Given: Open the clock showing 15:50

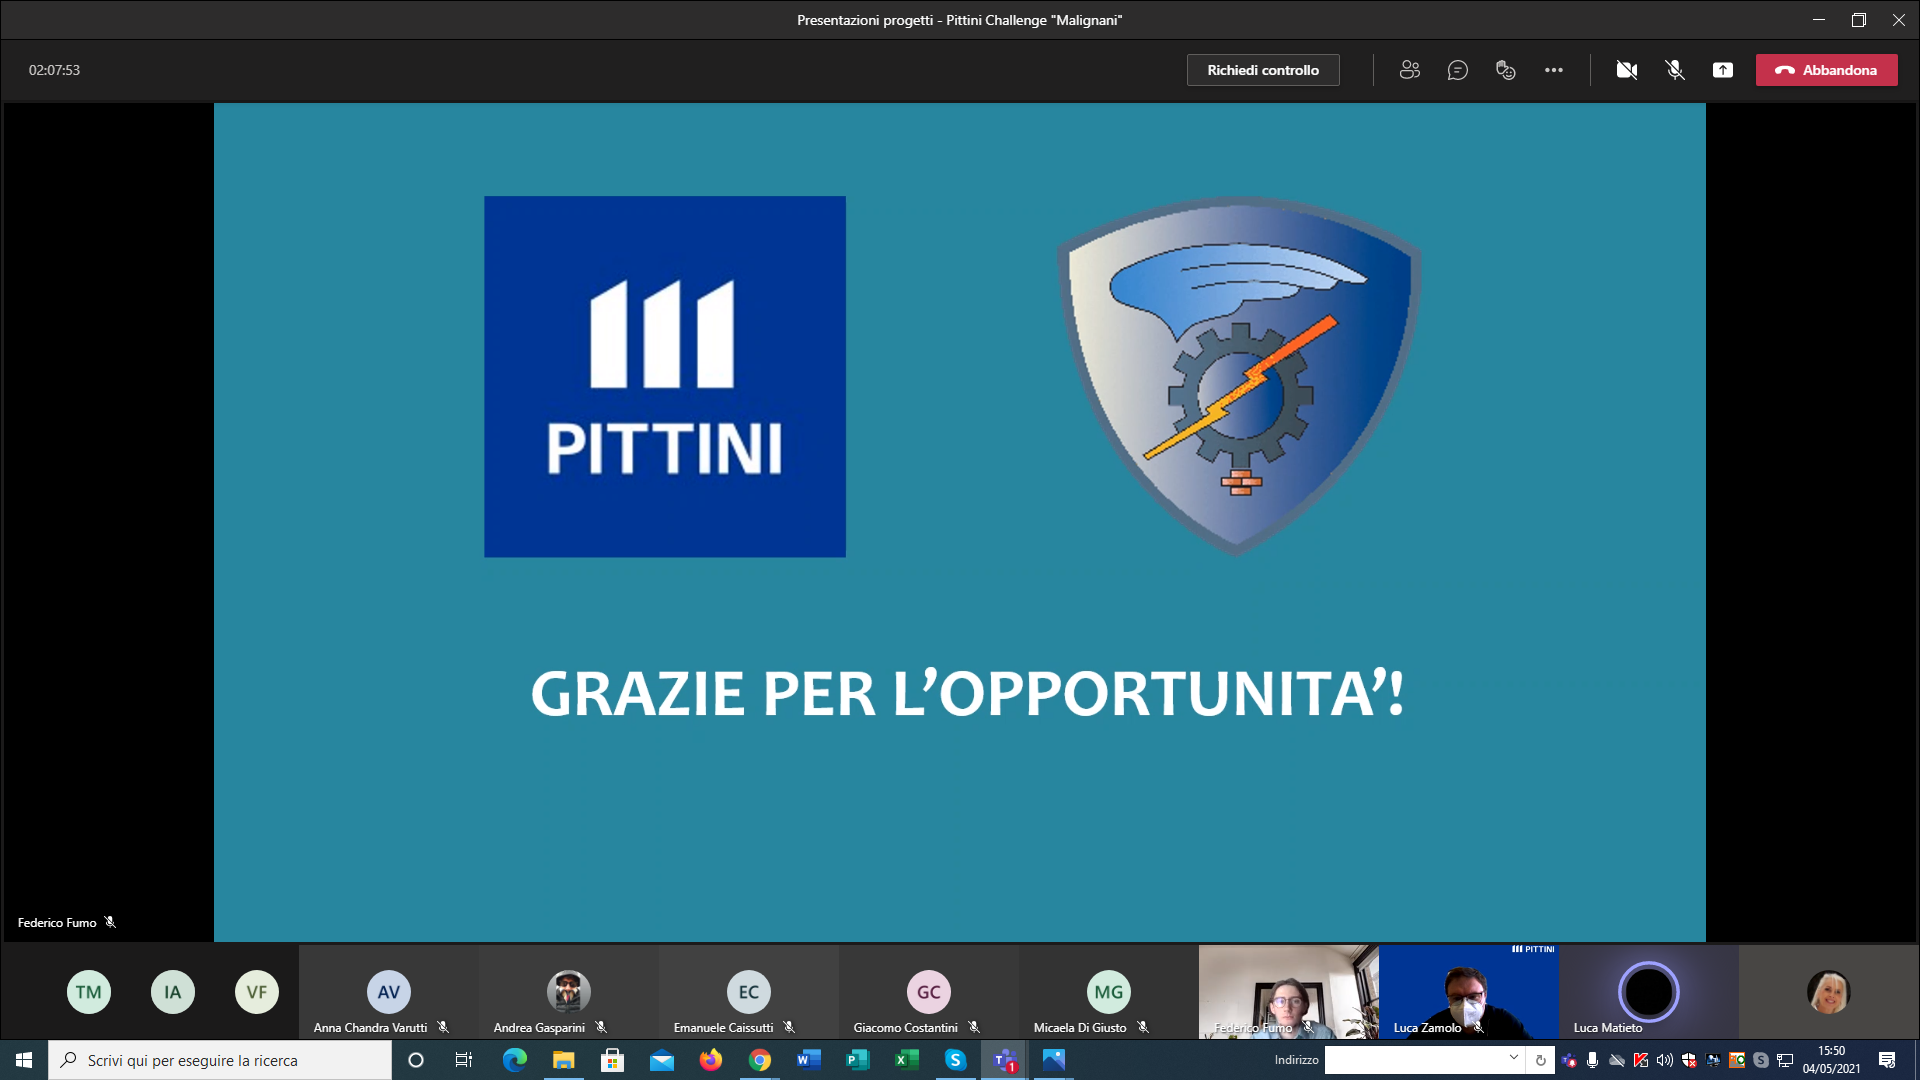Looking at the screenshot, I should click(1832, 1060).
